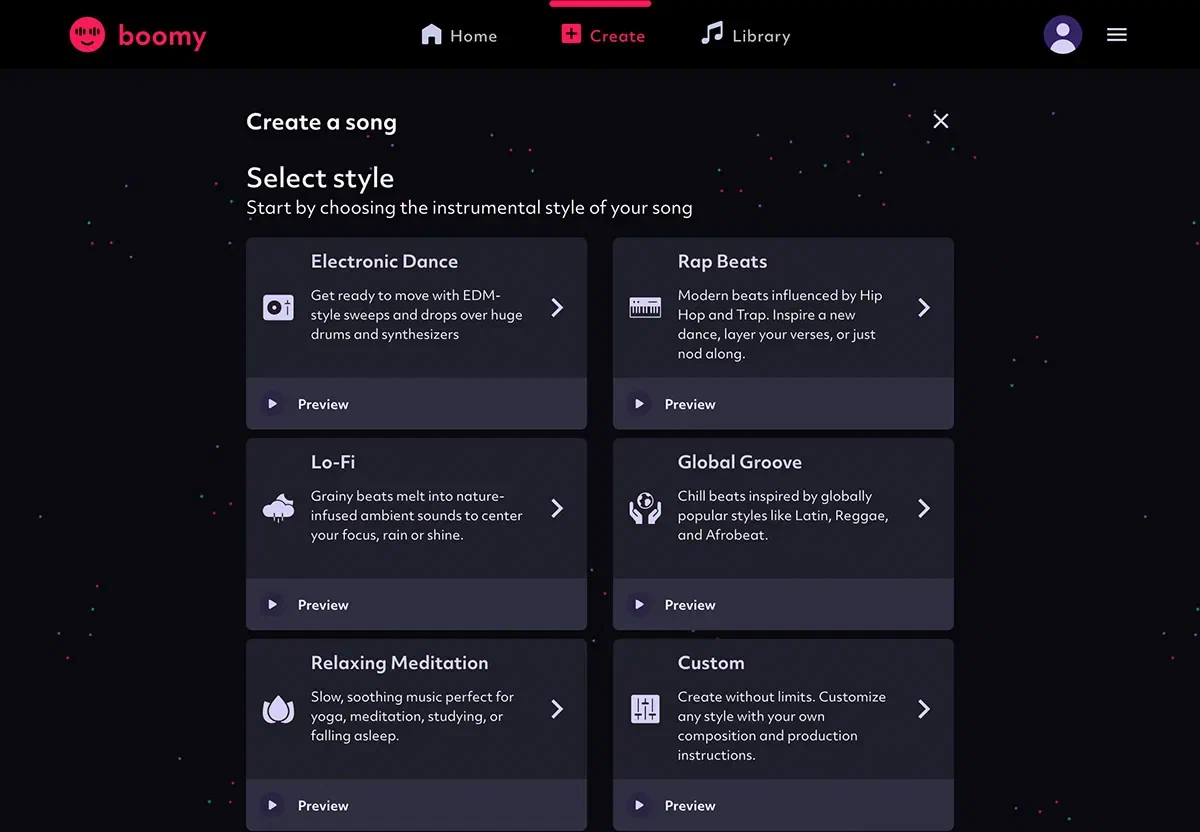The image size is (1200, 832).
Task: Click the Relaxing Meditation description text
Action: [x=412, y=716]
